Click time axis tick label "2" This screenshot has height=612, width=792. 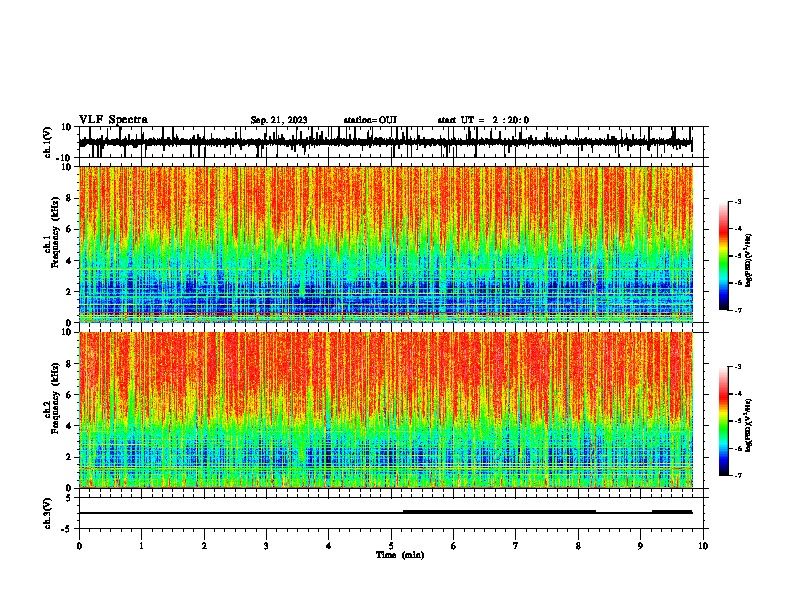click(204, 546)
